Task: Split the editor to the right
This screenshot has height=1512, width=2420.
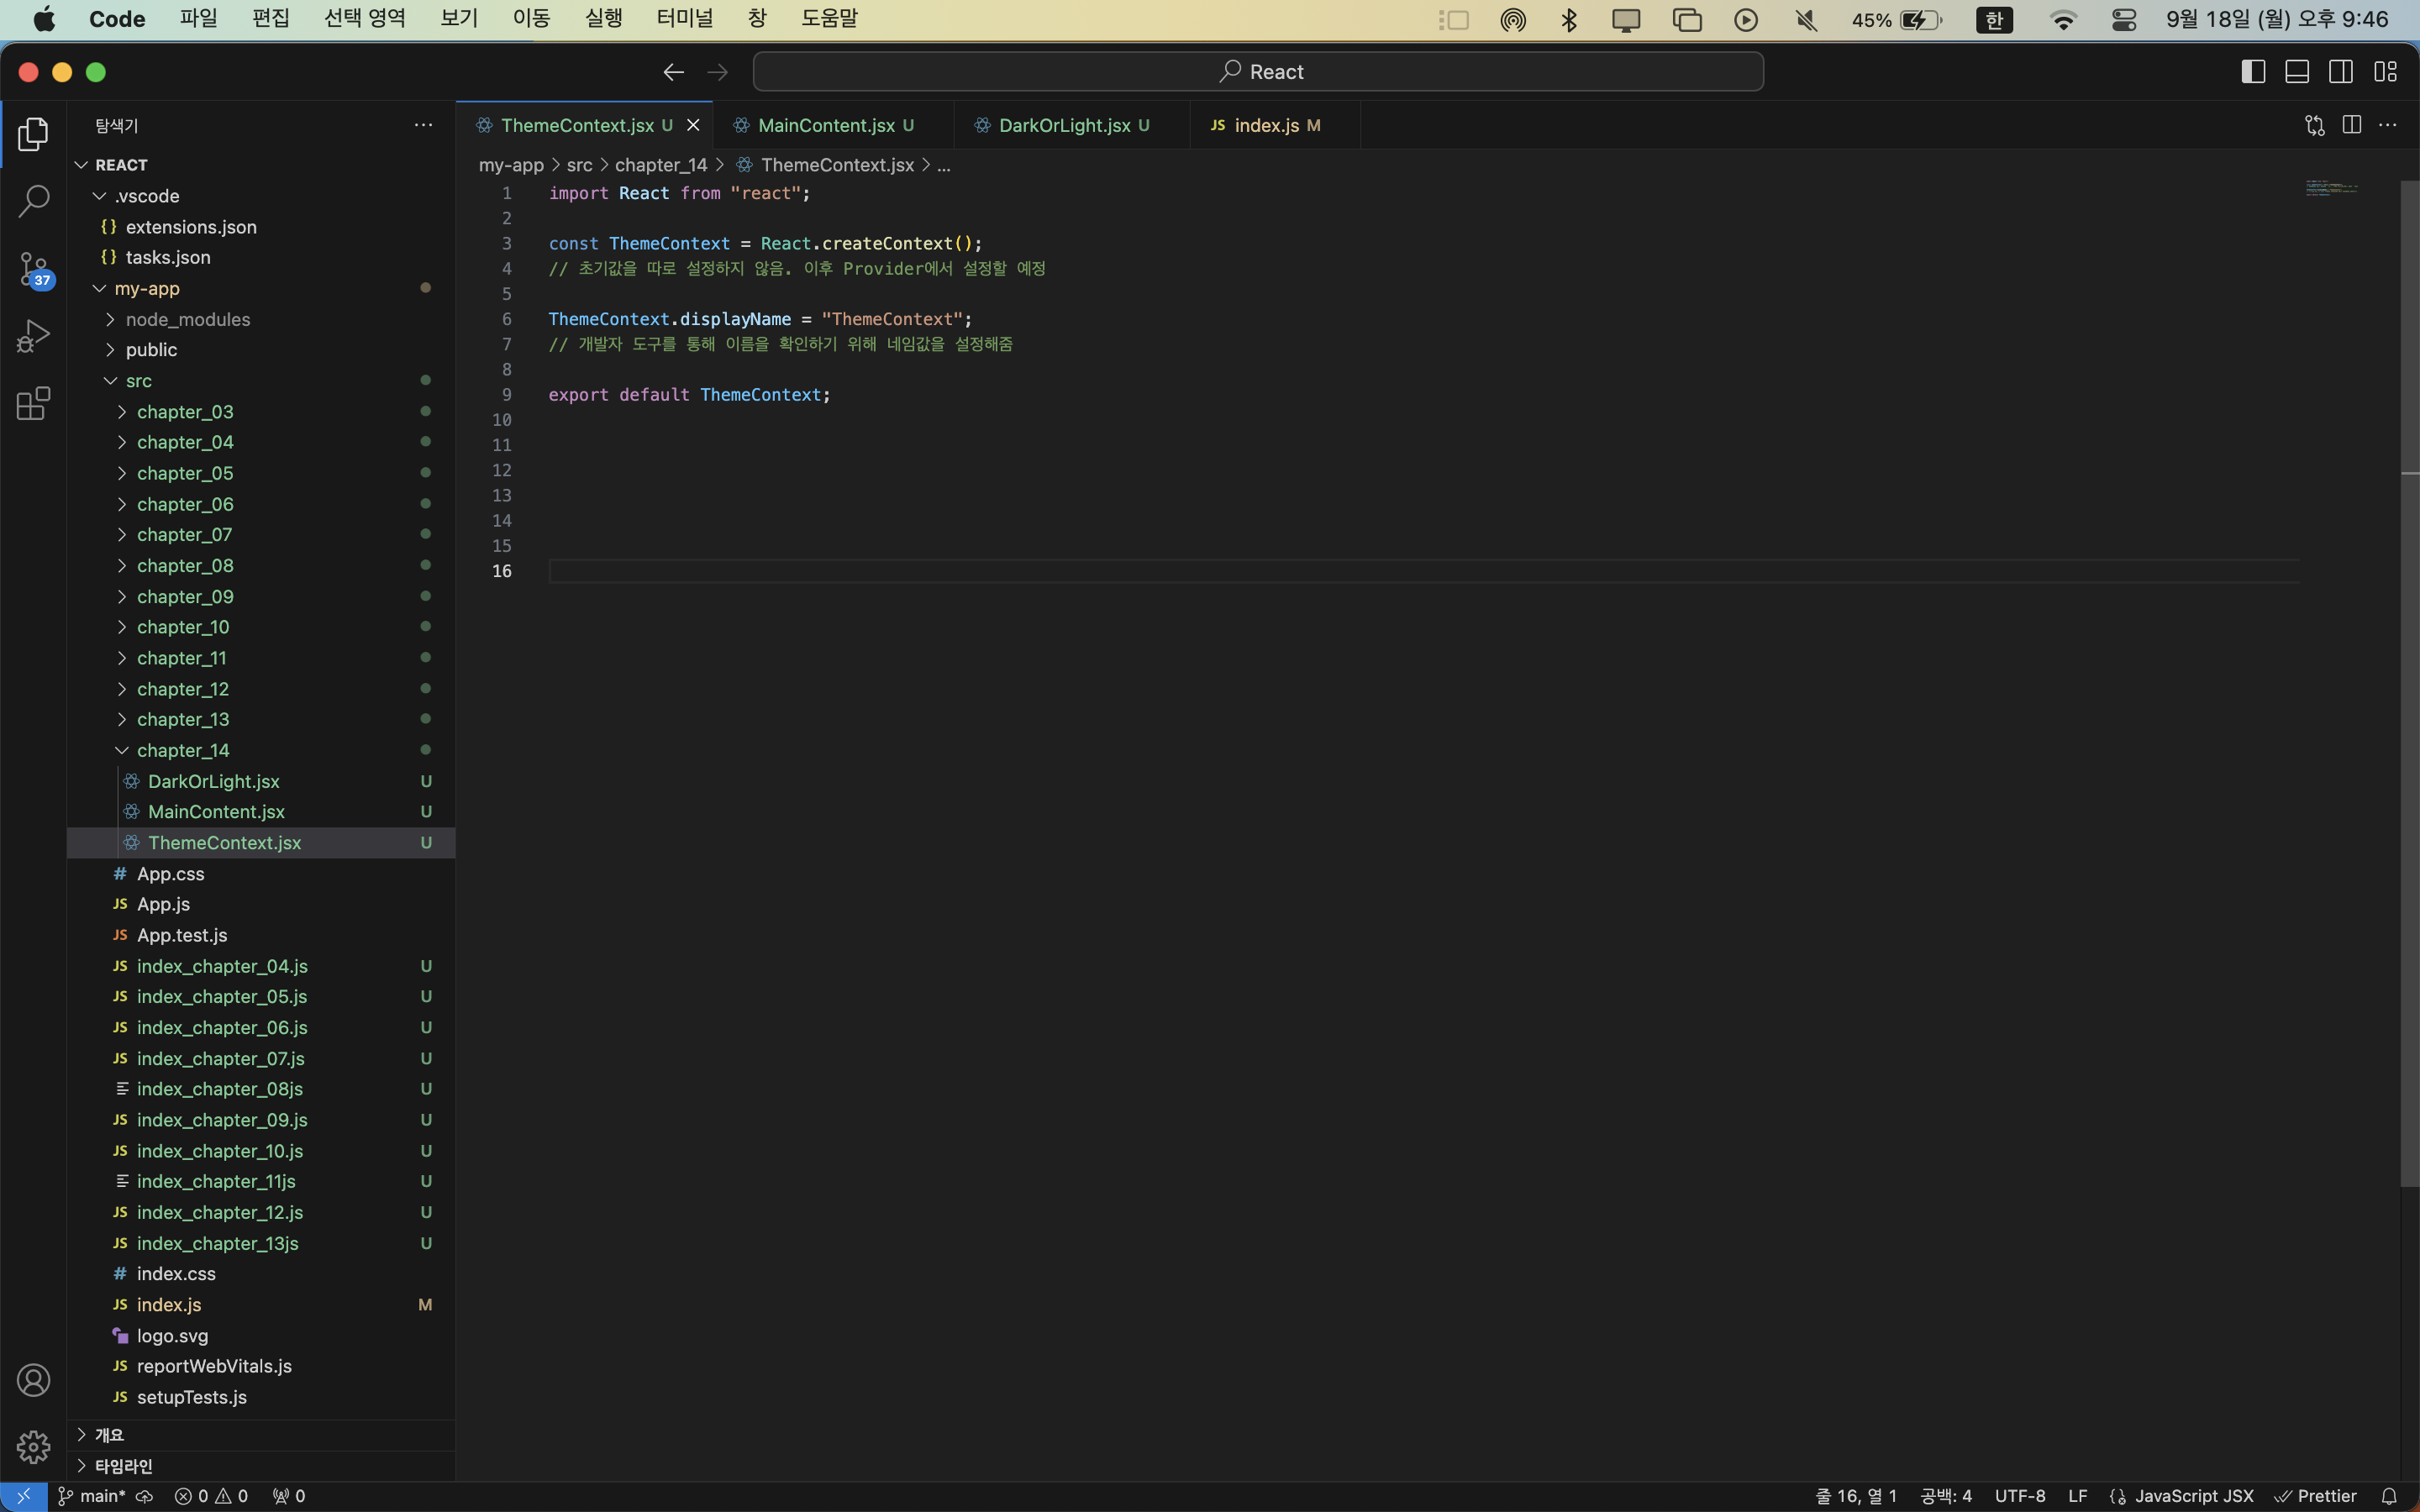Action: click(2351, 125)
